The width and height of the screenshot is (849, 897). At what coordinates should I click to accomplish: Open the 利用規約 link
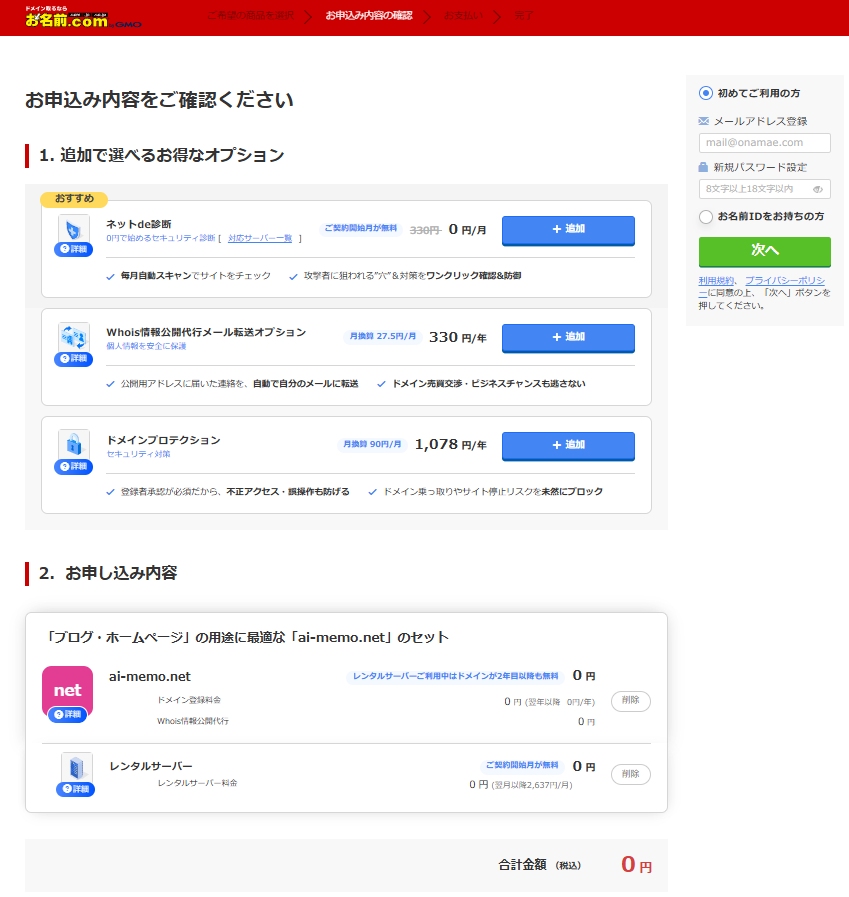[716, 281]
